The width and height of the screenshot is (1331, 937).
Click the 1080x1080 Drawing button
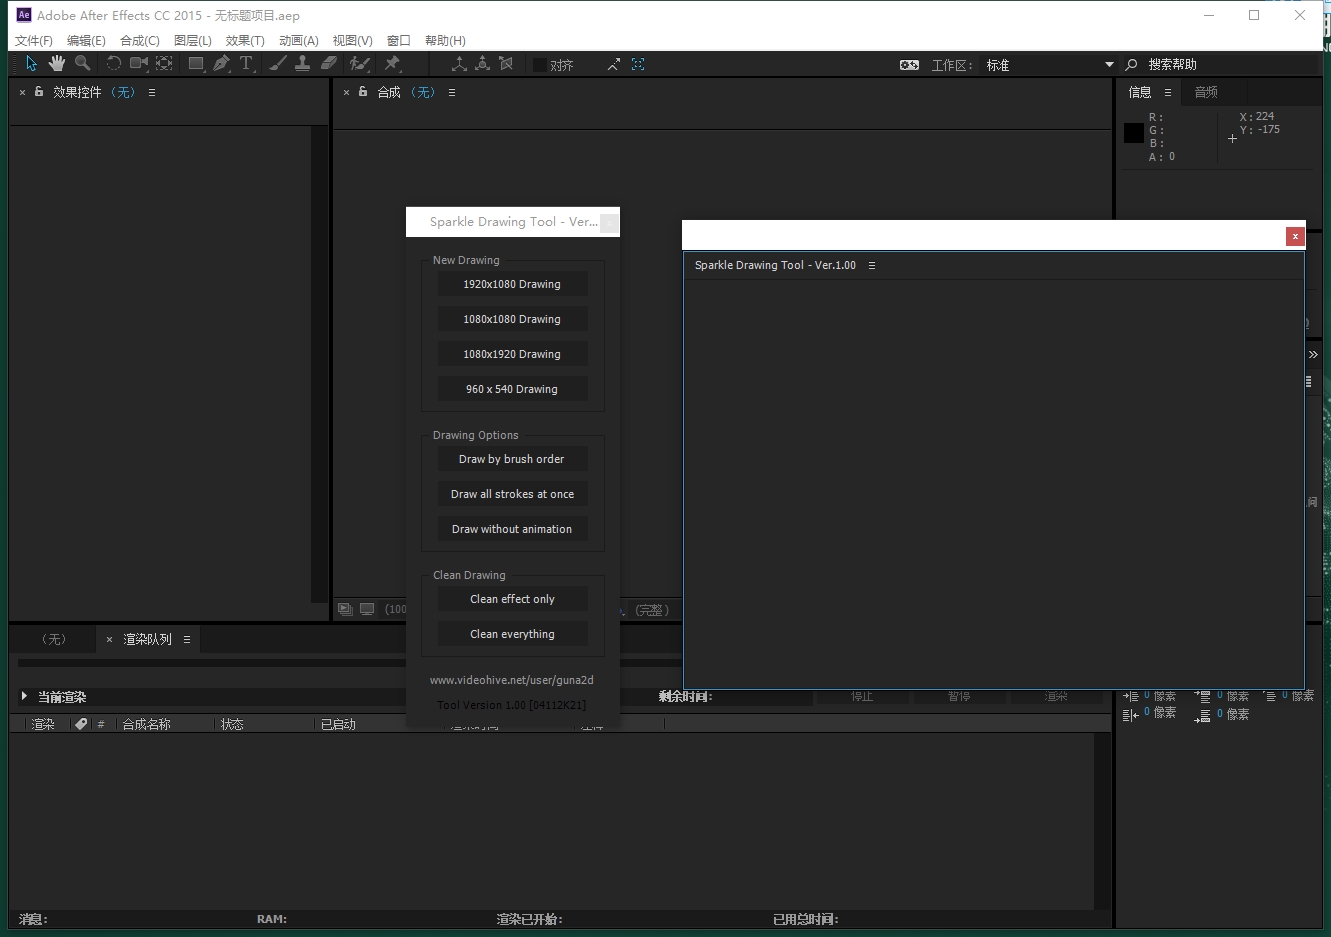[512, 319]
